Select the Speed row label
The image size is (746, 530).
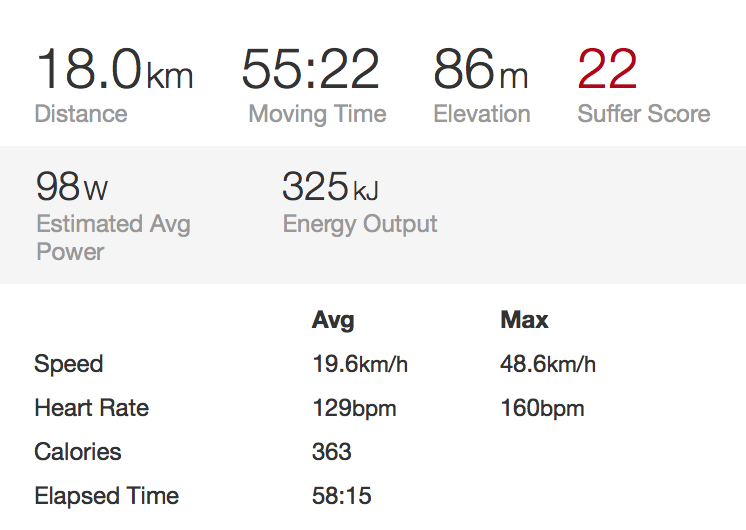tap(69, 364)
